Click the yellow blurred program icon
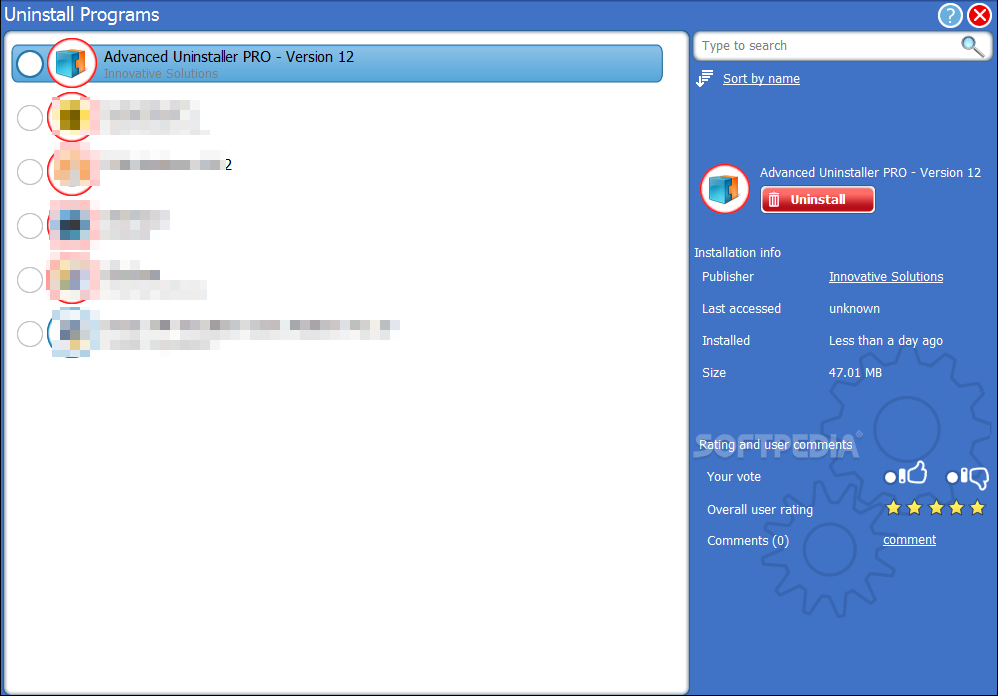 72,117
